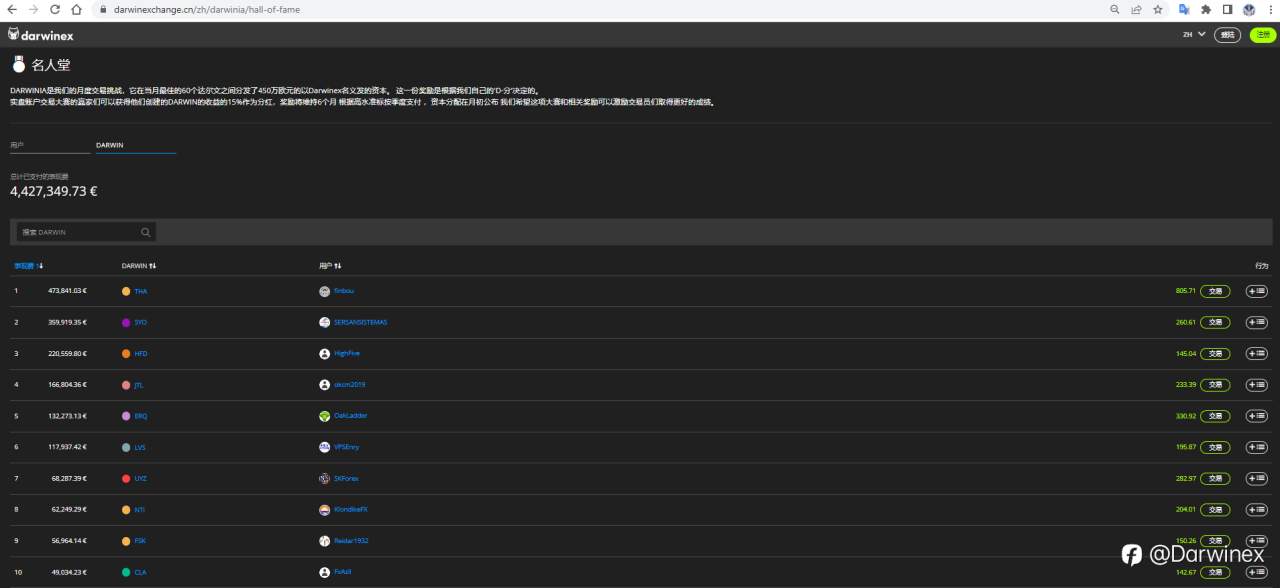Viewport: 1280px width, 588px height.
Task: Open the browser three-dot menu
Action: pyautogui.click(x=1270, y=9)
